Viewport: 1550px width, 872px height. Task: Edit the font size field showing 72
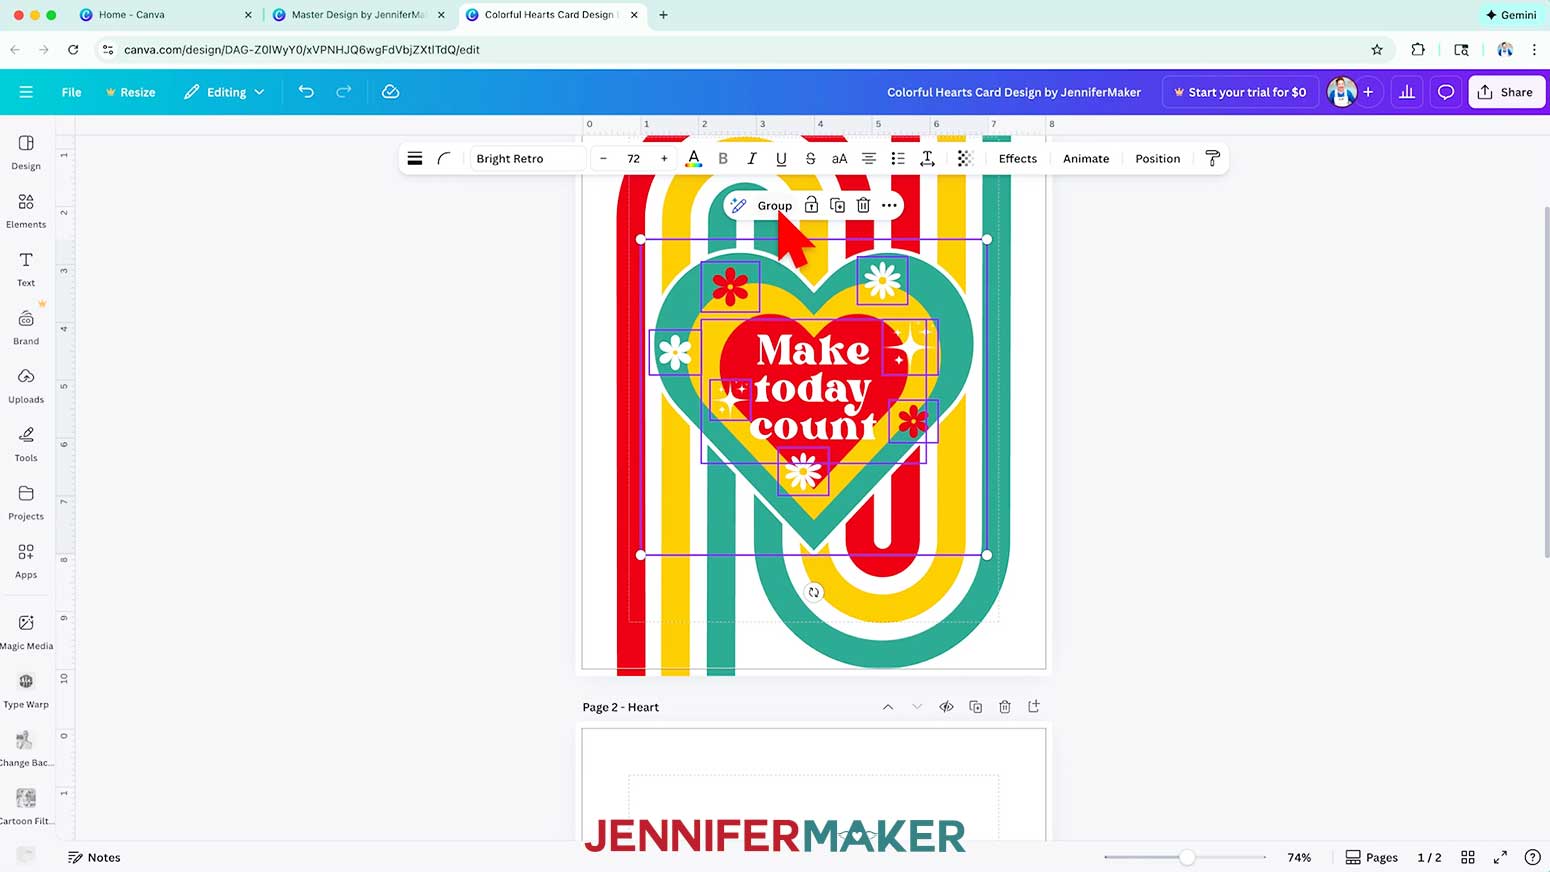633,158
